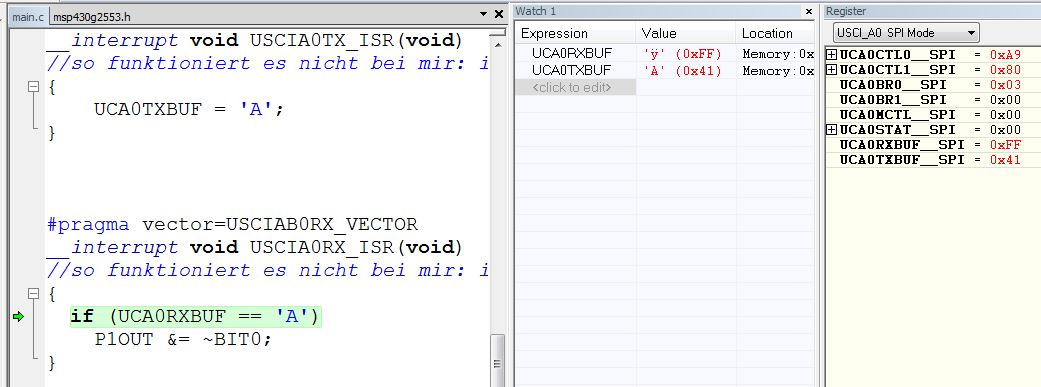
Task: Select the UCA0TXBUF__SPI register row
Action: coord(932,160)
